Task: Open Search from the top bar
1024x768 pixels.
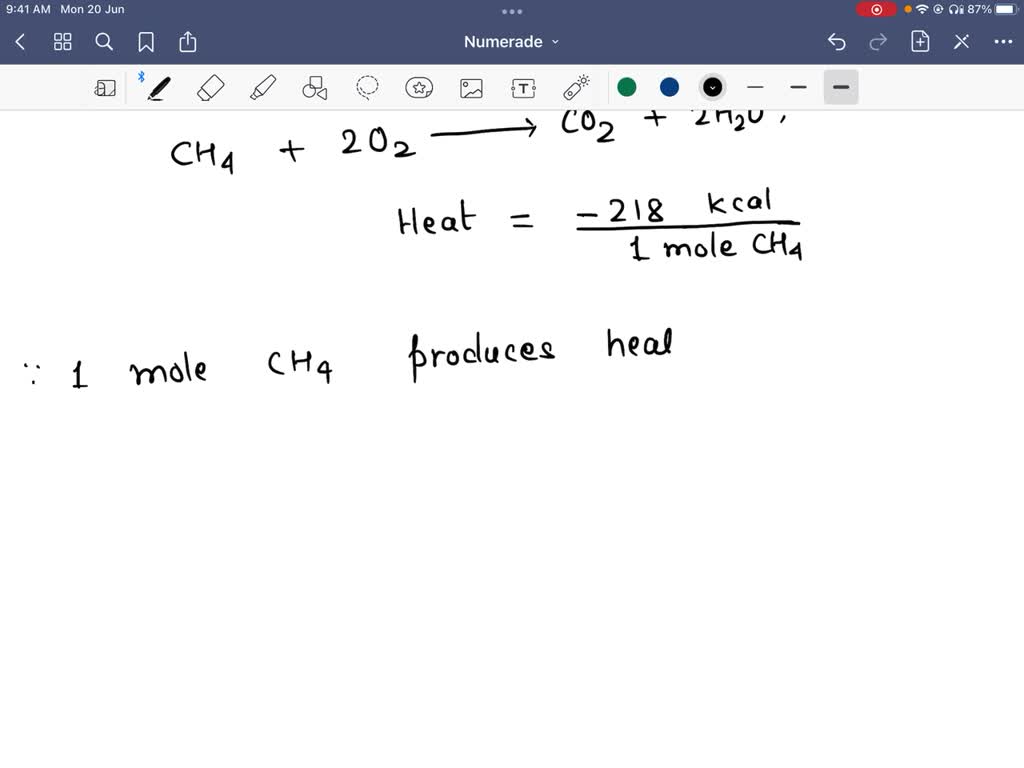Action: click(x=104, y=42)
